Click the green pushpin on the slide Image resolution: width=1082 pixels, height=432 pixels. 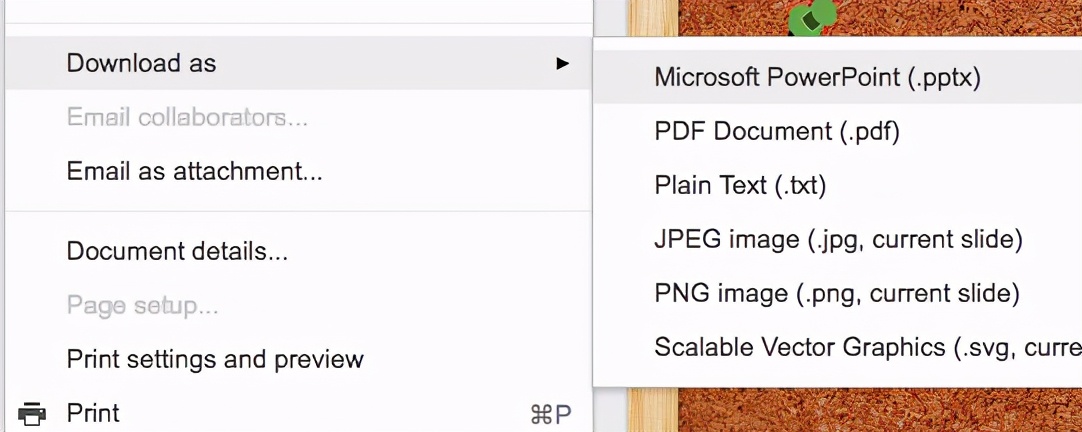[x=812, y=18]
